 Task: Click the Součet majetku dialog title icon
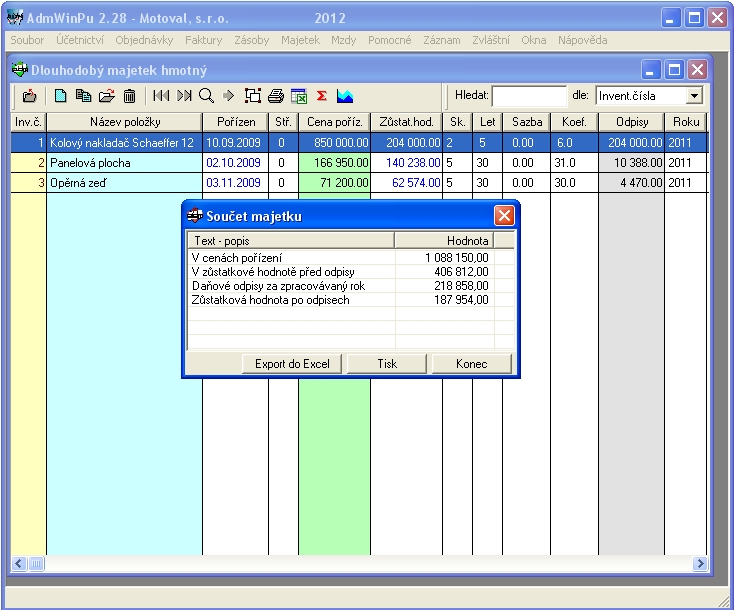pos(195,216)
